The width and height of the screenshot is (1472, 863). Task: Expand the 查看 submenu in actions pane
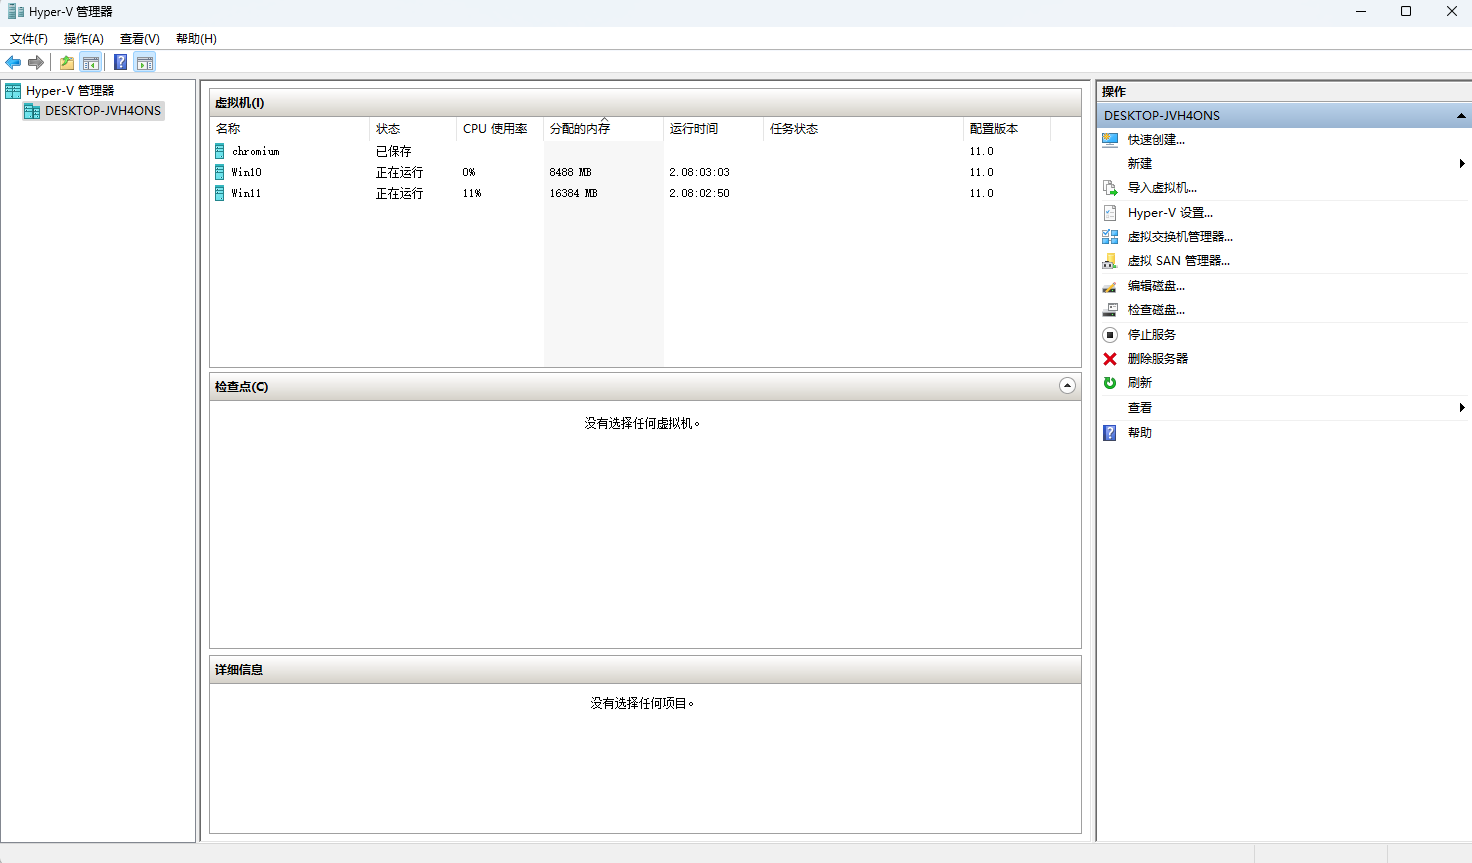pyautogui.click(x=1462, y=407)
